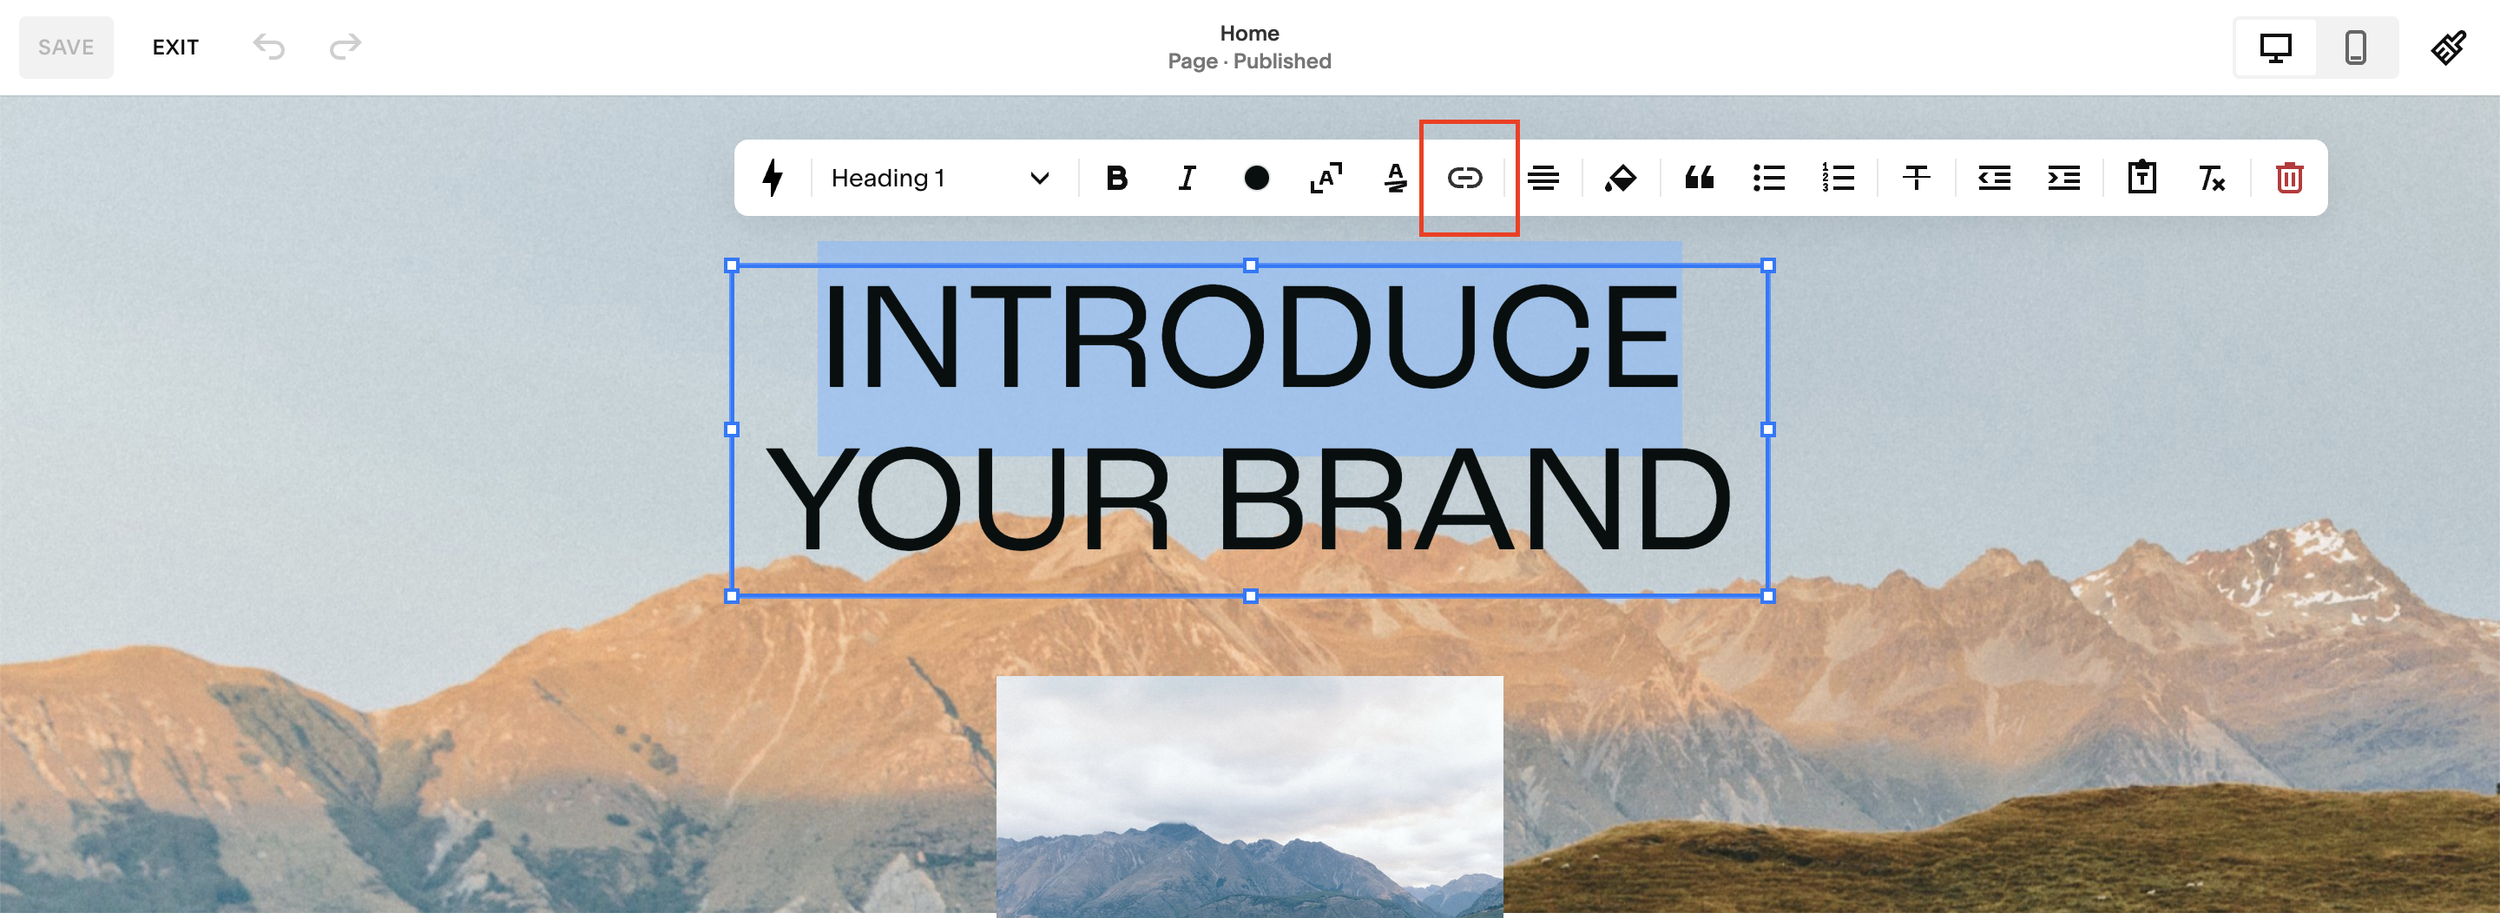
Task: Click the EXIT button
Action: (x=175, y=47)
